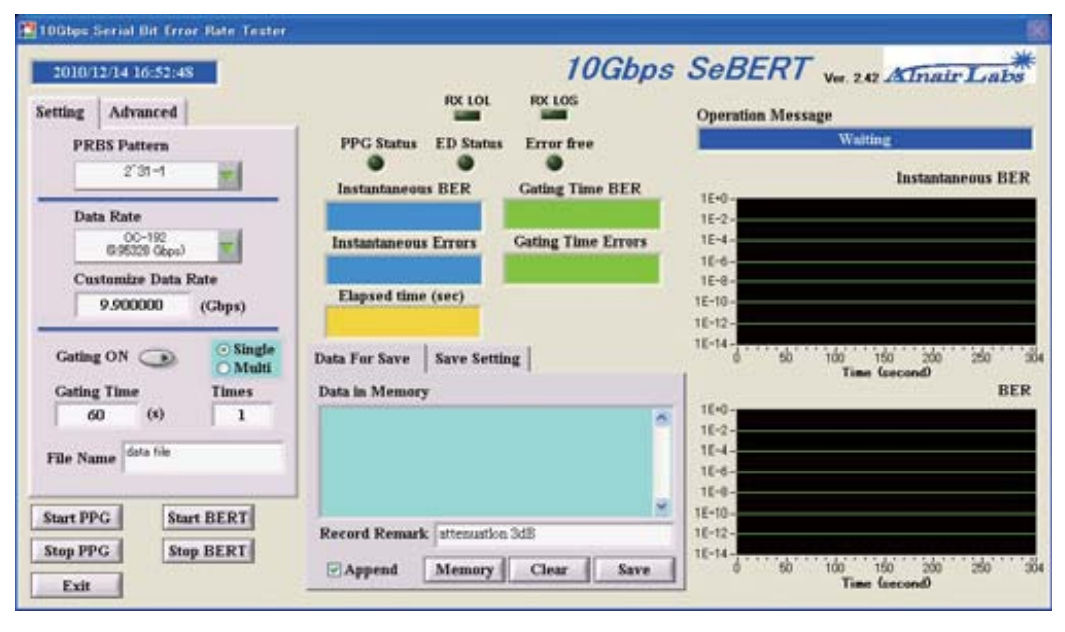Select the Multi radio option
Viewport: 1065px width, 632px height.
pyautogui.click(x=244, y=368)
